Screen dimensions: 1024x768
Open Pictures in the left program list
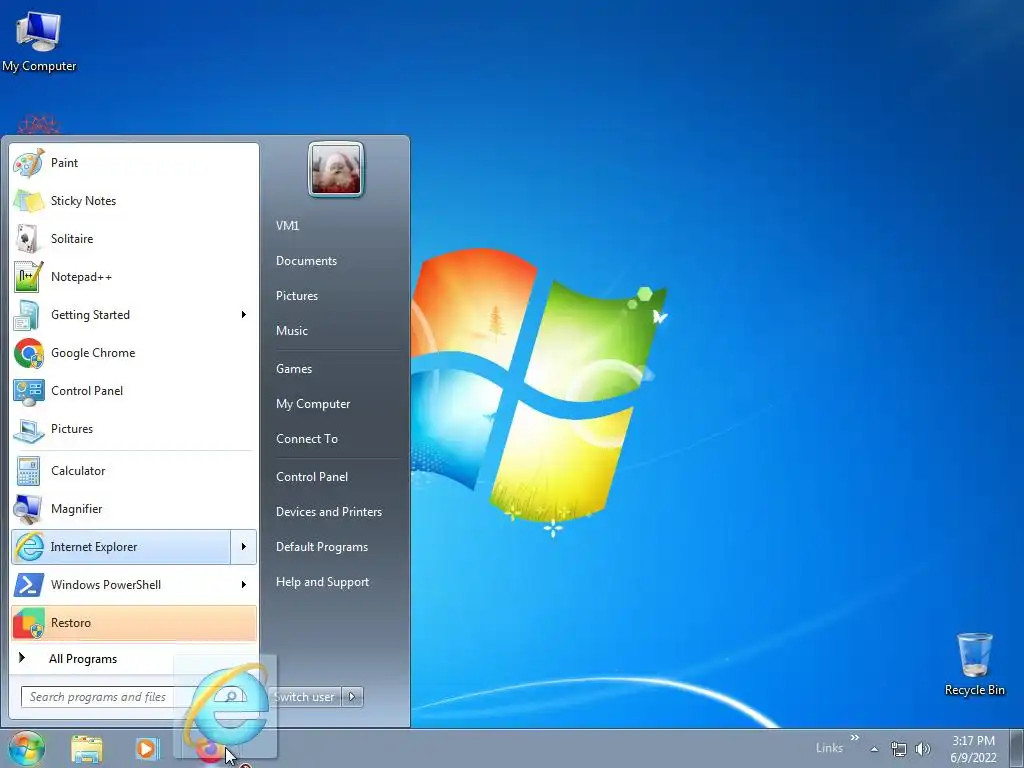coord(134,428)
